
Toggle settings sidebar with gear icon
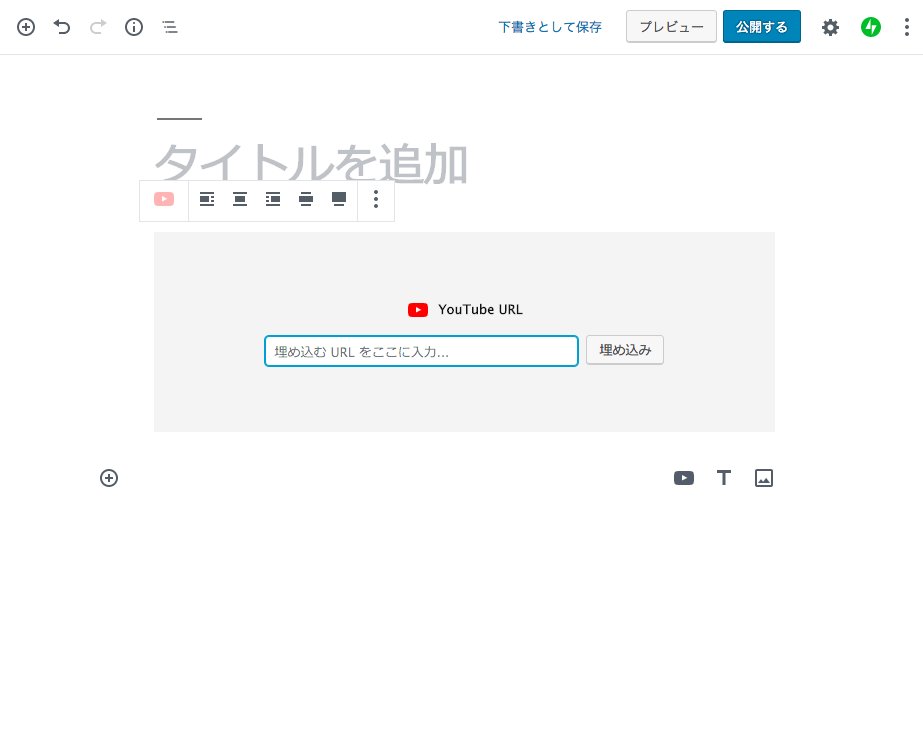[830, 27]
